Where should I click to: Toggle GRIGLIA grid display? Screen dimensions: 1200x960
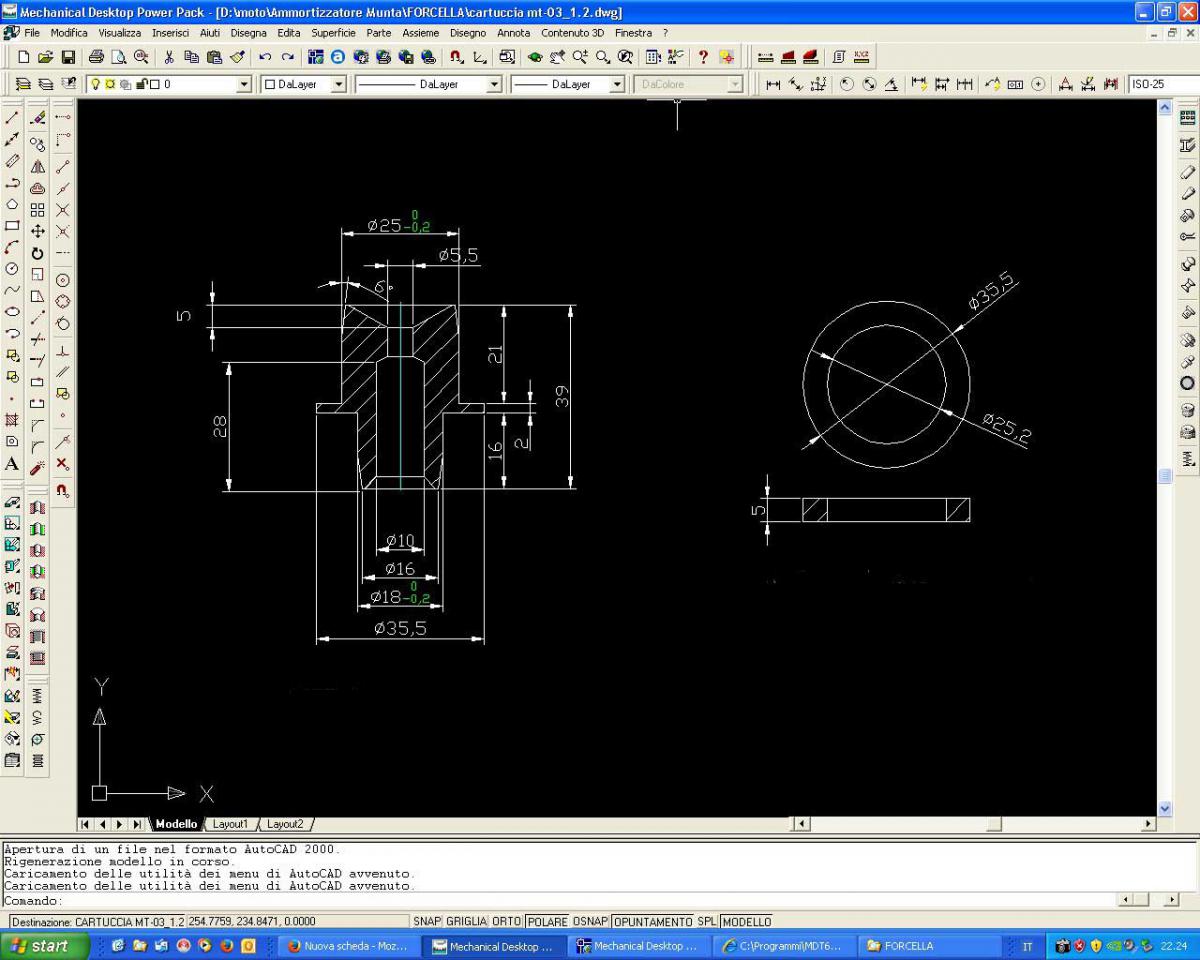coord(466,921)
